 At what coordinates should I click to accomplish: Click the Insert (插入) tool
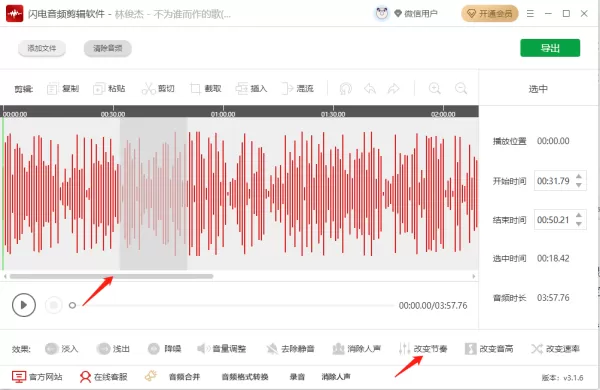(251, 89)
